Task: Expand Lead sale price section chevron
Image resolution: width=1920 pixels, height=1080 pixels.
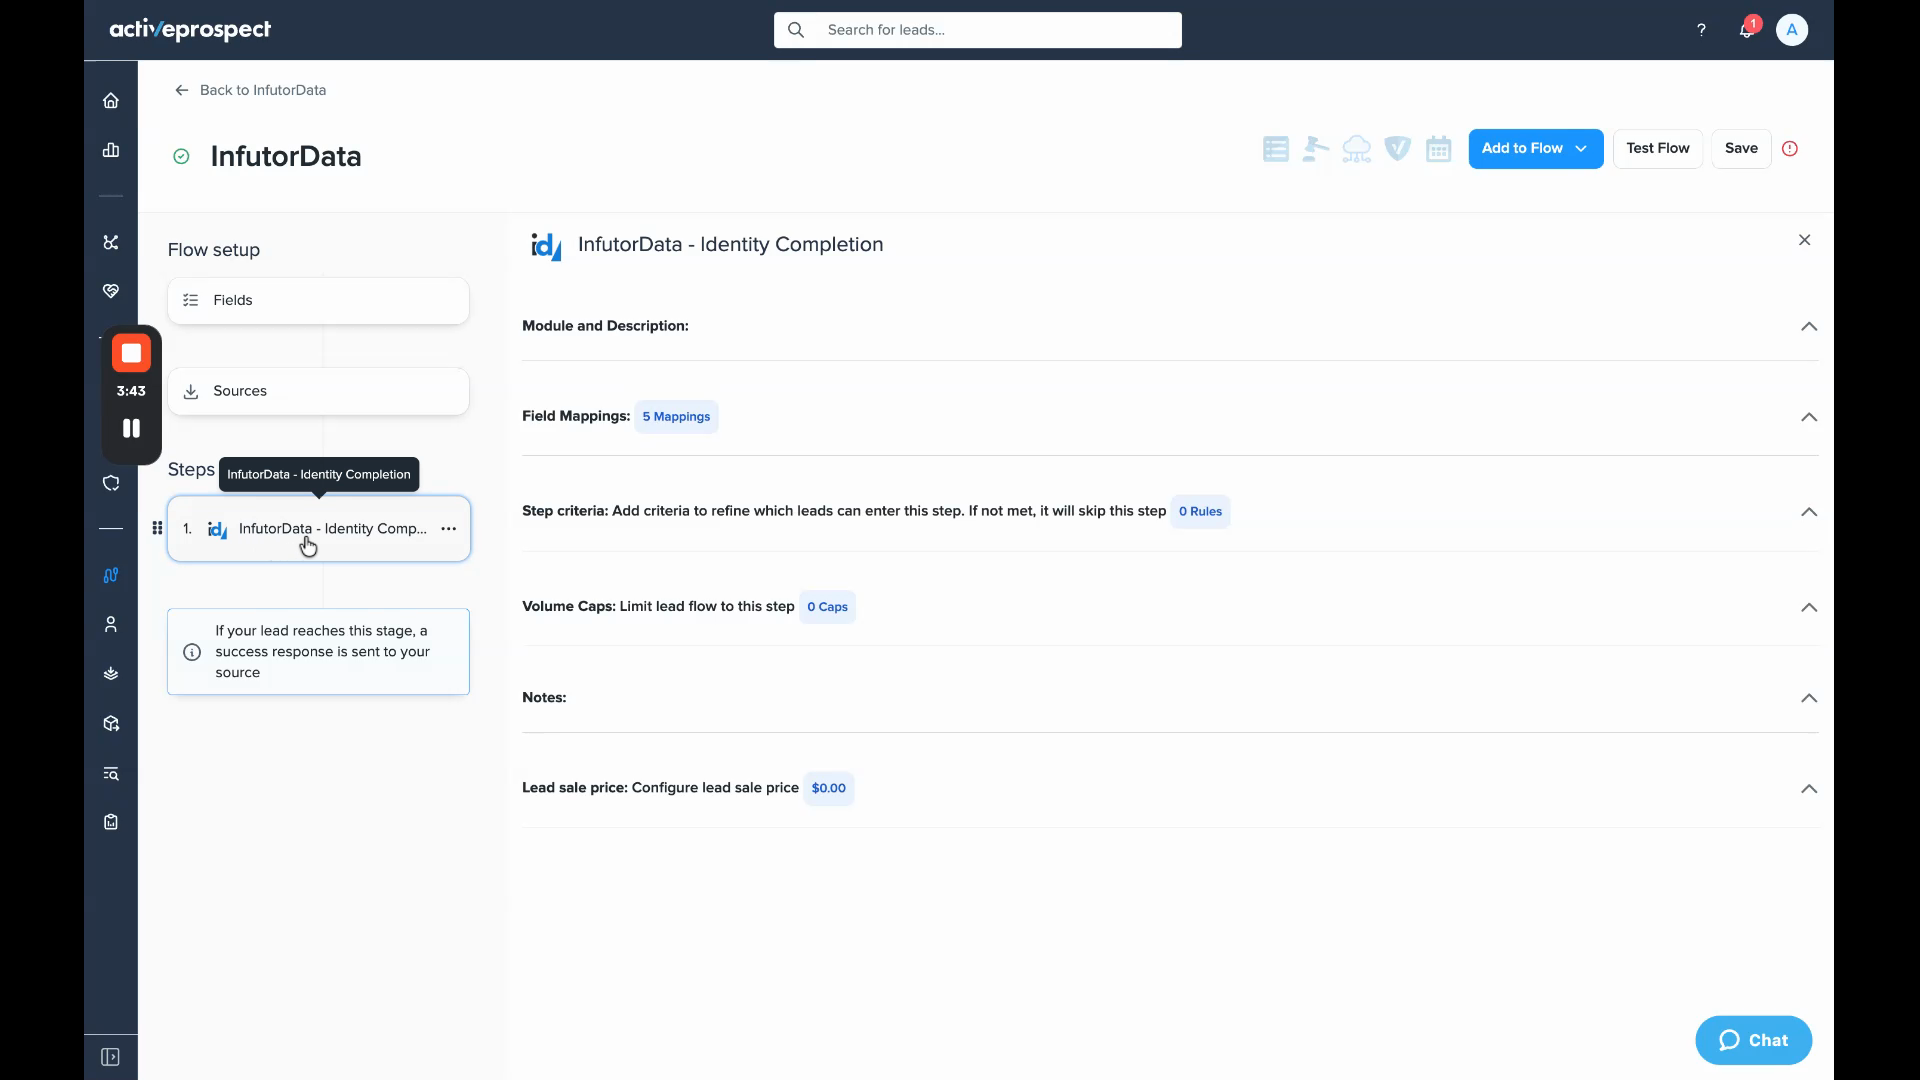Action: pos(1809,789)
